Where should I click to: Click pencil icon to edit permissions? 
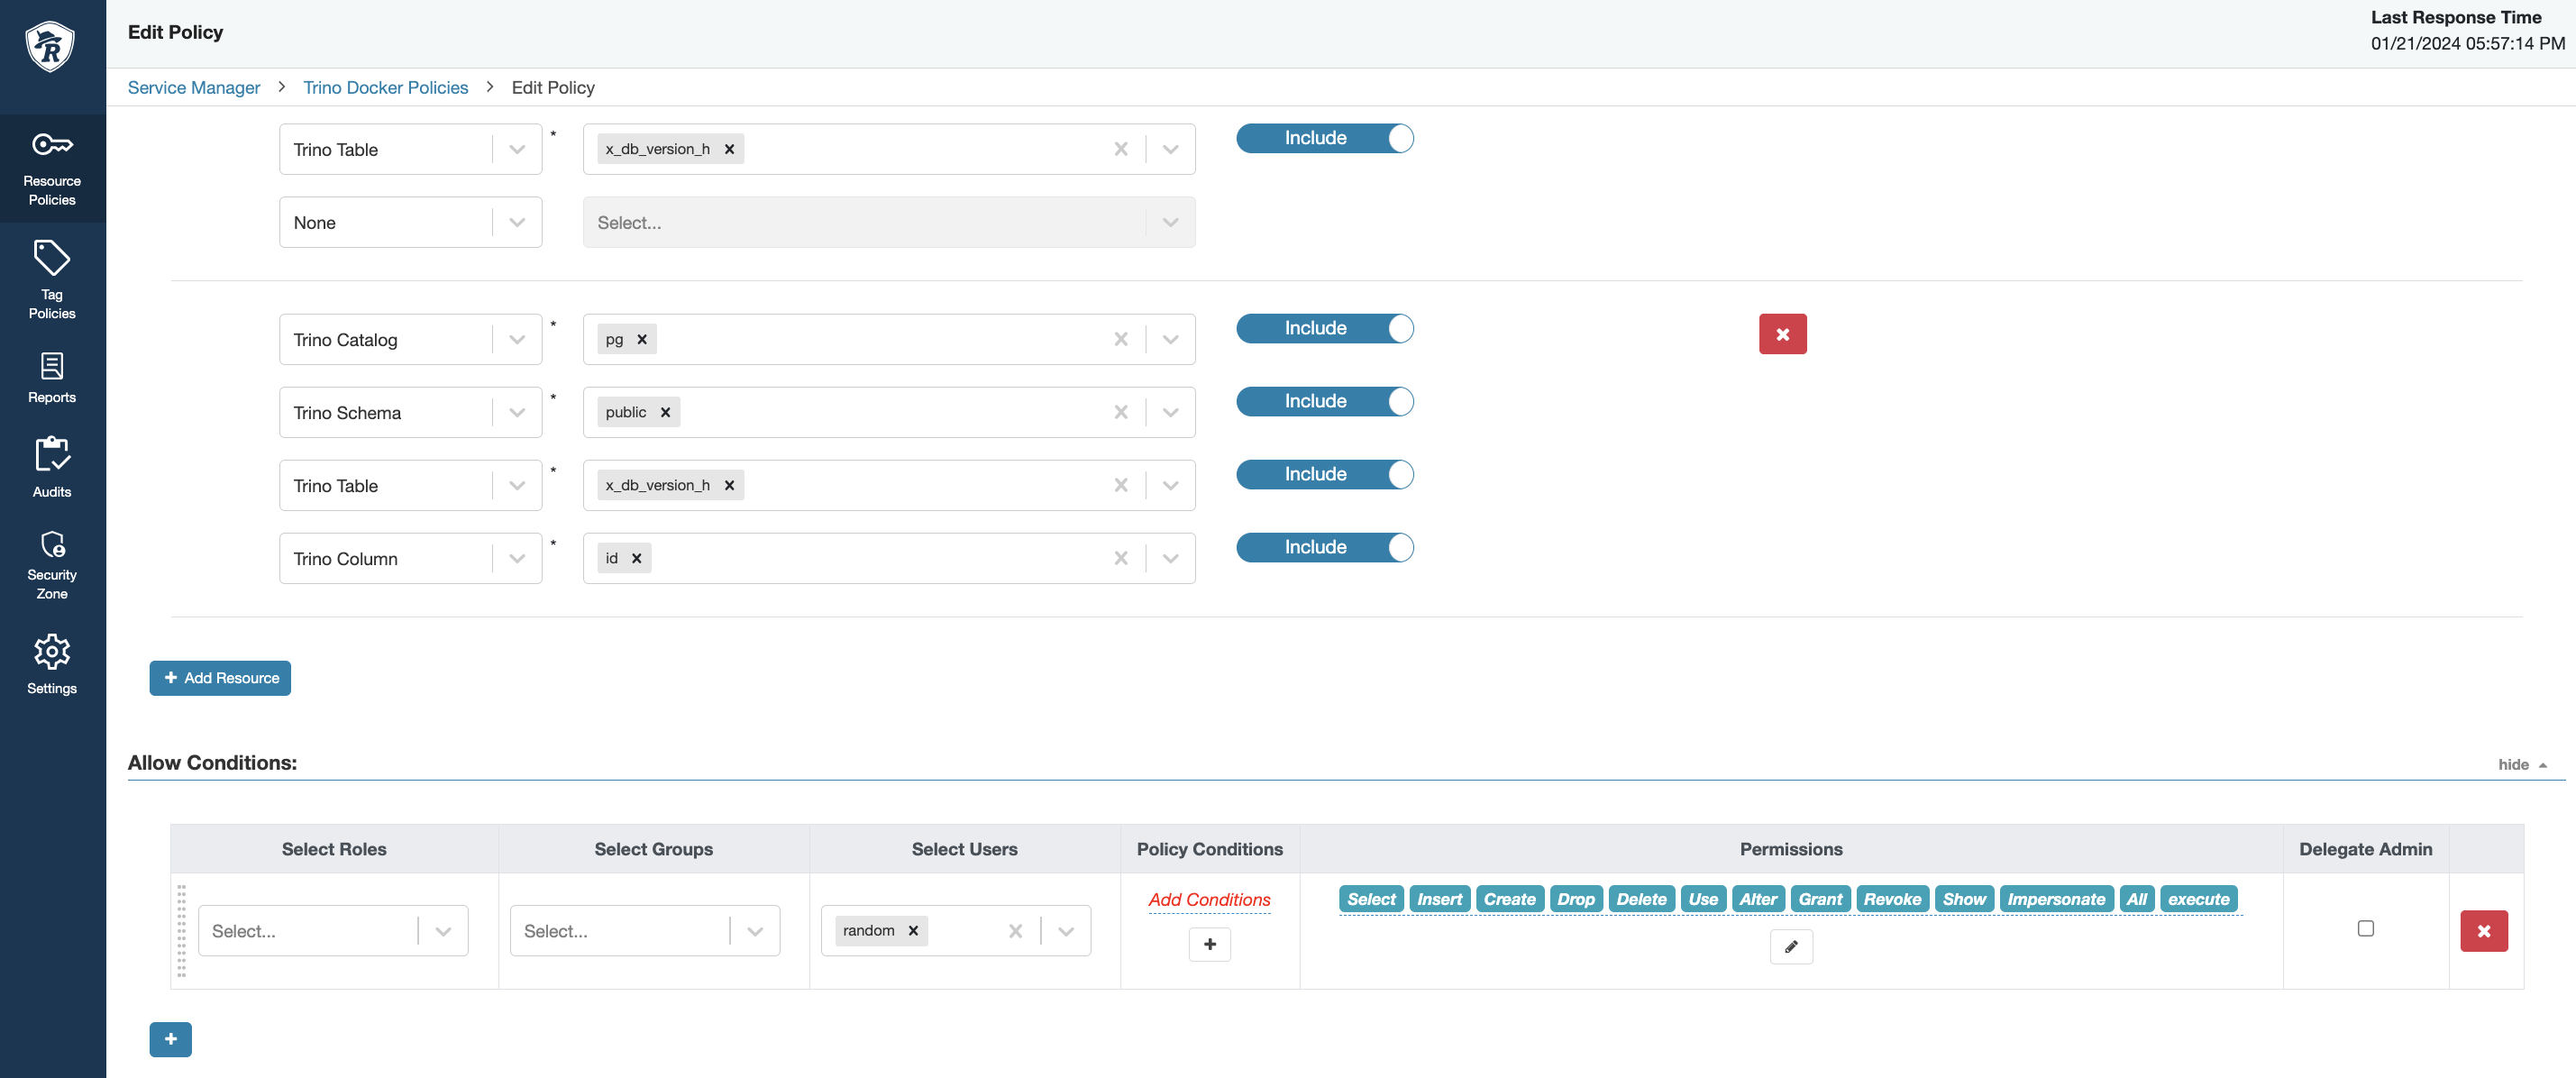click(x=1790, y=946)
